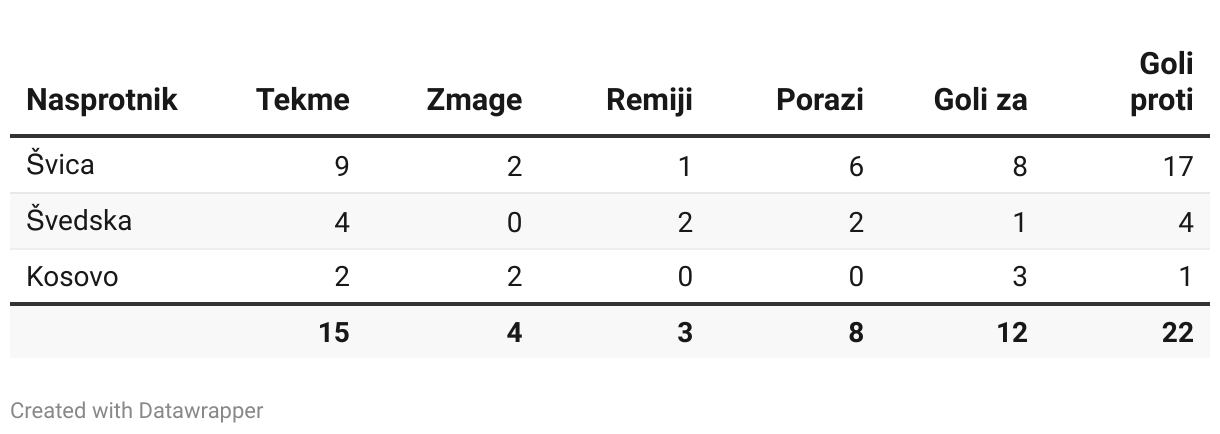Select Švica's Goli proti value 17

pyautogui.click(x=1178, y=165)
